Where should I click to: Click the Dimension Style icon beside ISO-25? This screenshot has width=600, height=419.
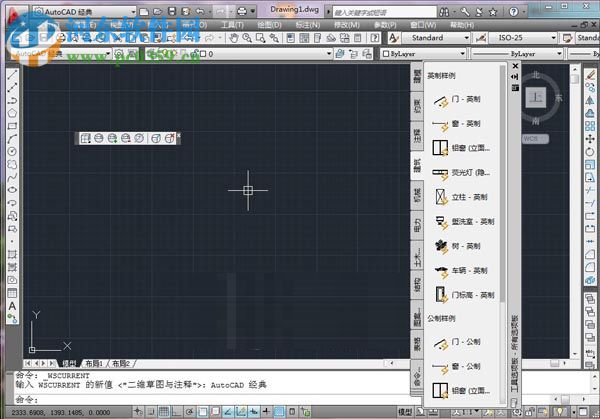481,37
